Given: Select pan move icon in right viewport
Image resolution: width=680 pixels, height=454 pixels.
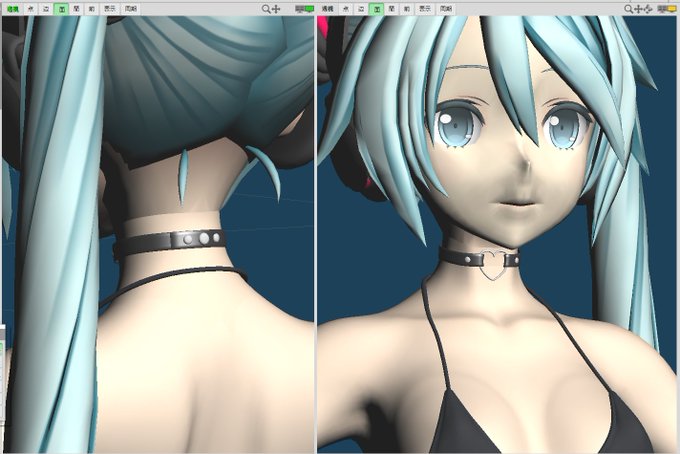Looking at the screenshot, I should click(x=638, y=9).
